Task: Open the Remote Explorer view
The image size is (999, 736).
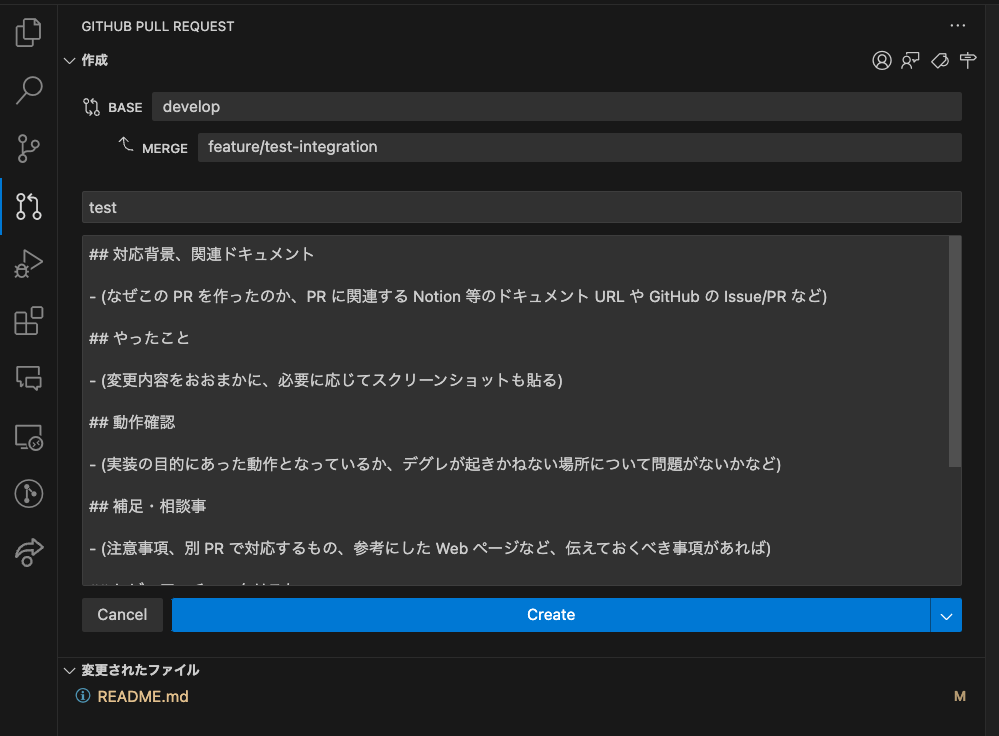Action: 29,437
